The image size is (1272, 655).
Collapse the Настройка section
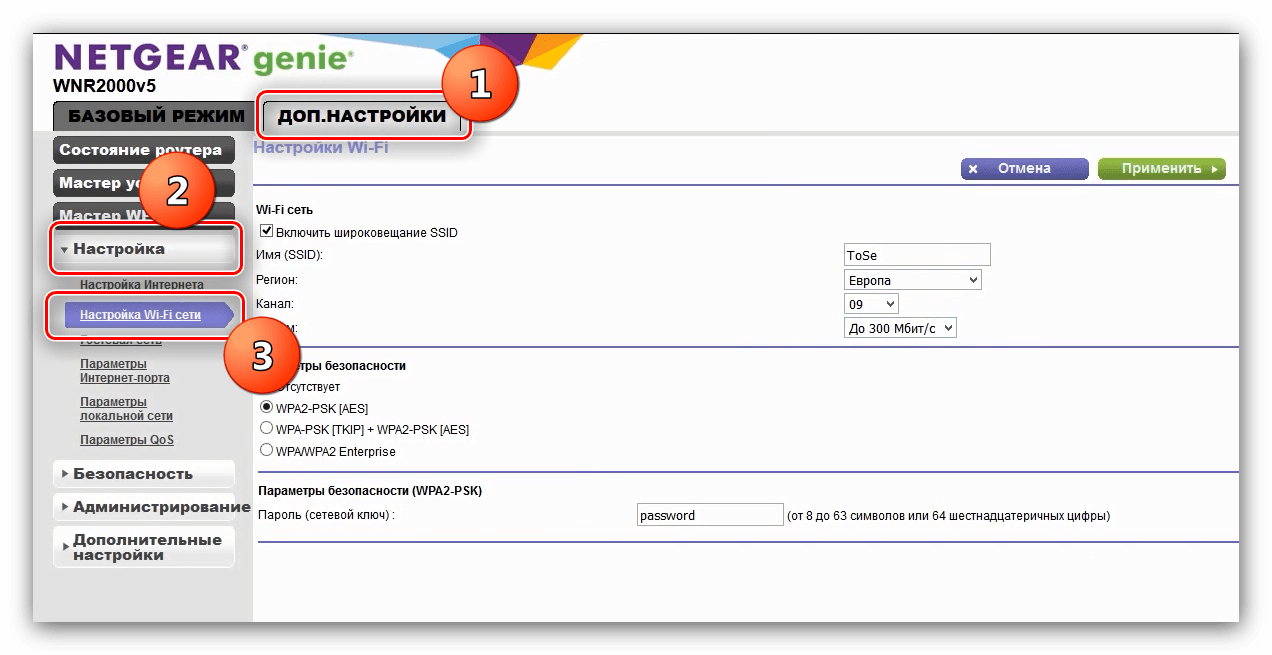(x=144, y=249)
